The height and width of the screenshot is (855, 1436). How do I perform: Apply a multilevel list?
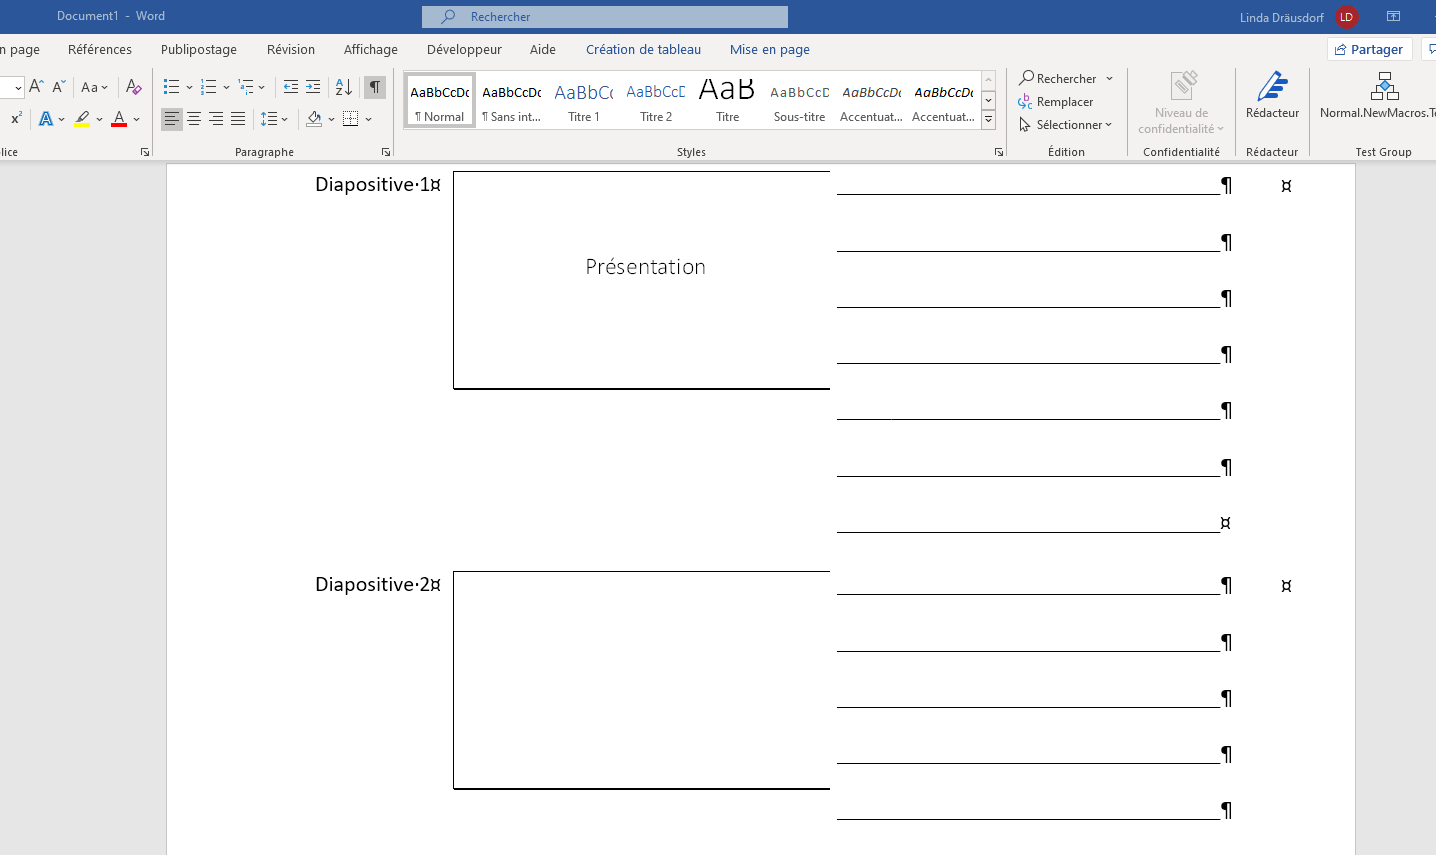pyautogui.click(x=246, y=87)
